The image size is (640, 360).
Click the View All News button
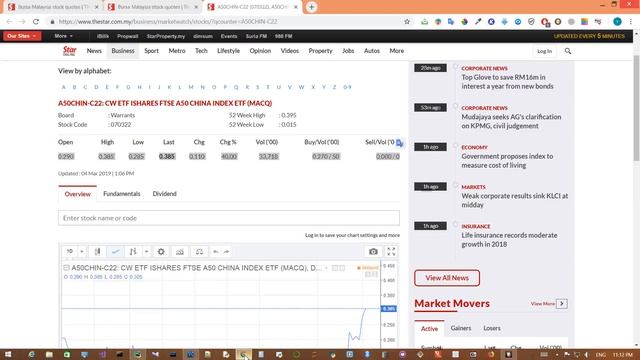click(447, 278)
